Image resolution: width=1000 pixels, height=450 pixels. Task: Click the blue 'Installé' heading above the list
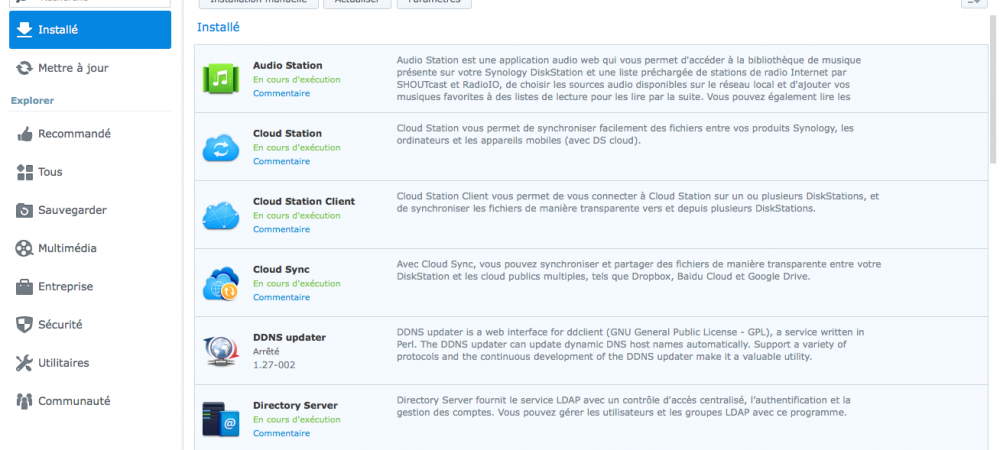[x=218, y=27]
